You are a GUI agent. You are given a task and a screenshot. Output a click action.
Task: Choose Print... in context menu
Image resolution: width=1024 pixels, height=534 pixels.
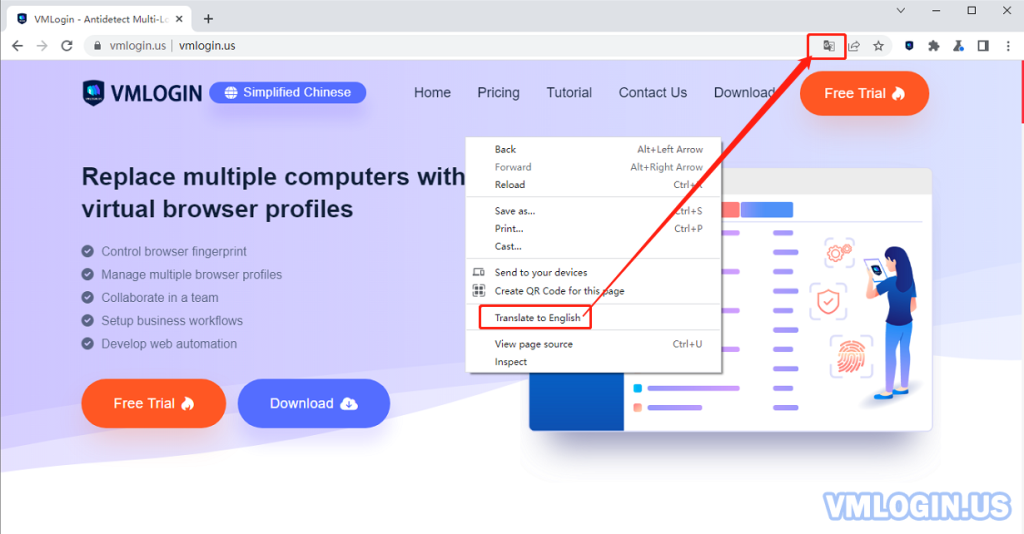coord(593,228)
